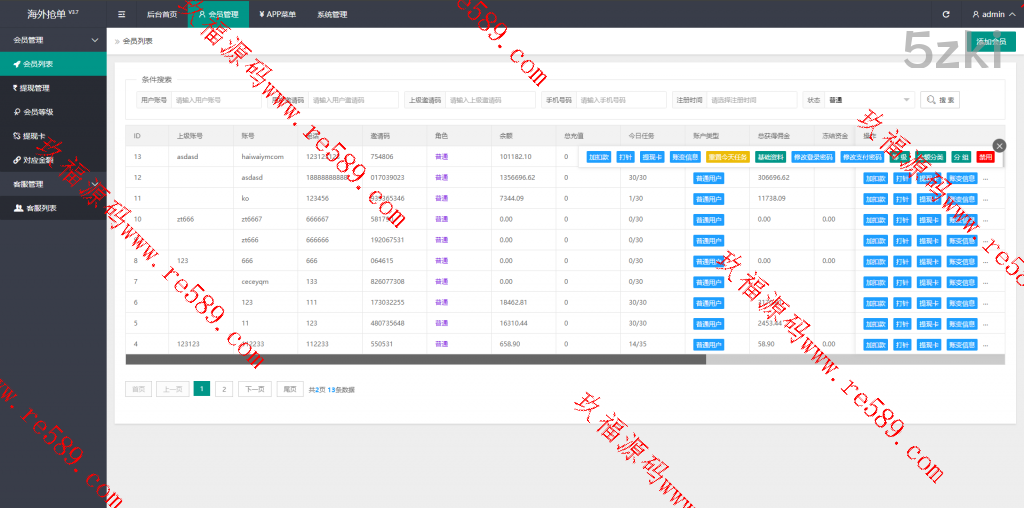1024x508 pixels.
Task: Click the refresh icon in top bar
Action: (946, 15)
